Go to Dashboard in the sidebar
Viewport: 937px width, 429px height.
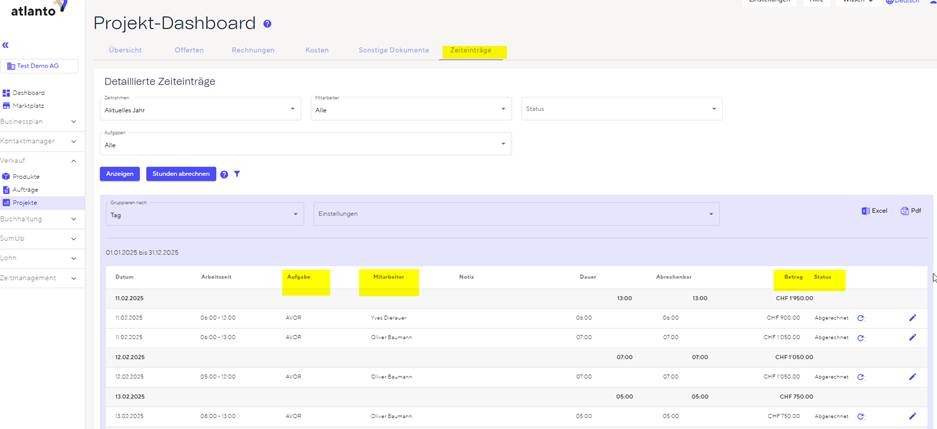coord(29,93)
